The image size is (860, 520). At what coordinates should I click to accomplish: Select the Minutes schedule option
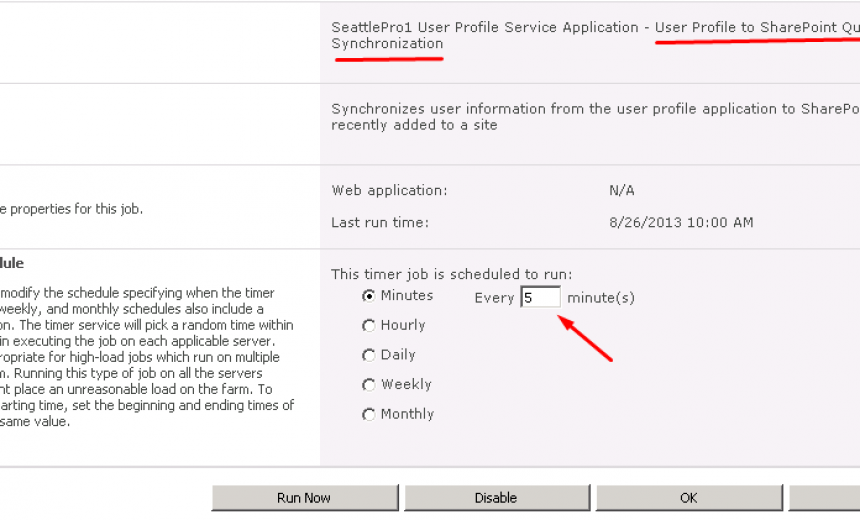pyautogui.click(x=369, y=296)
